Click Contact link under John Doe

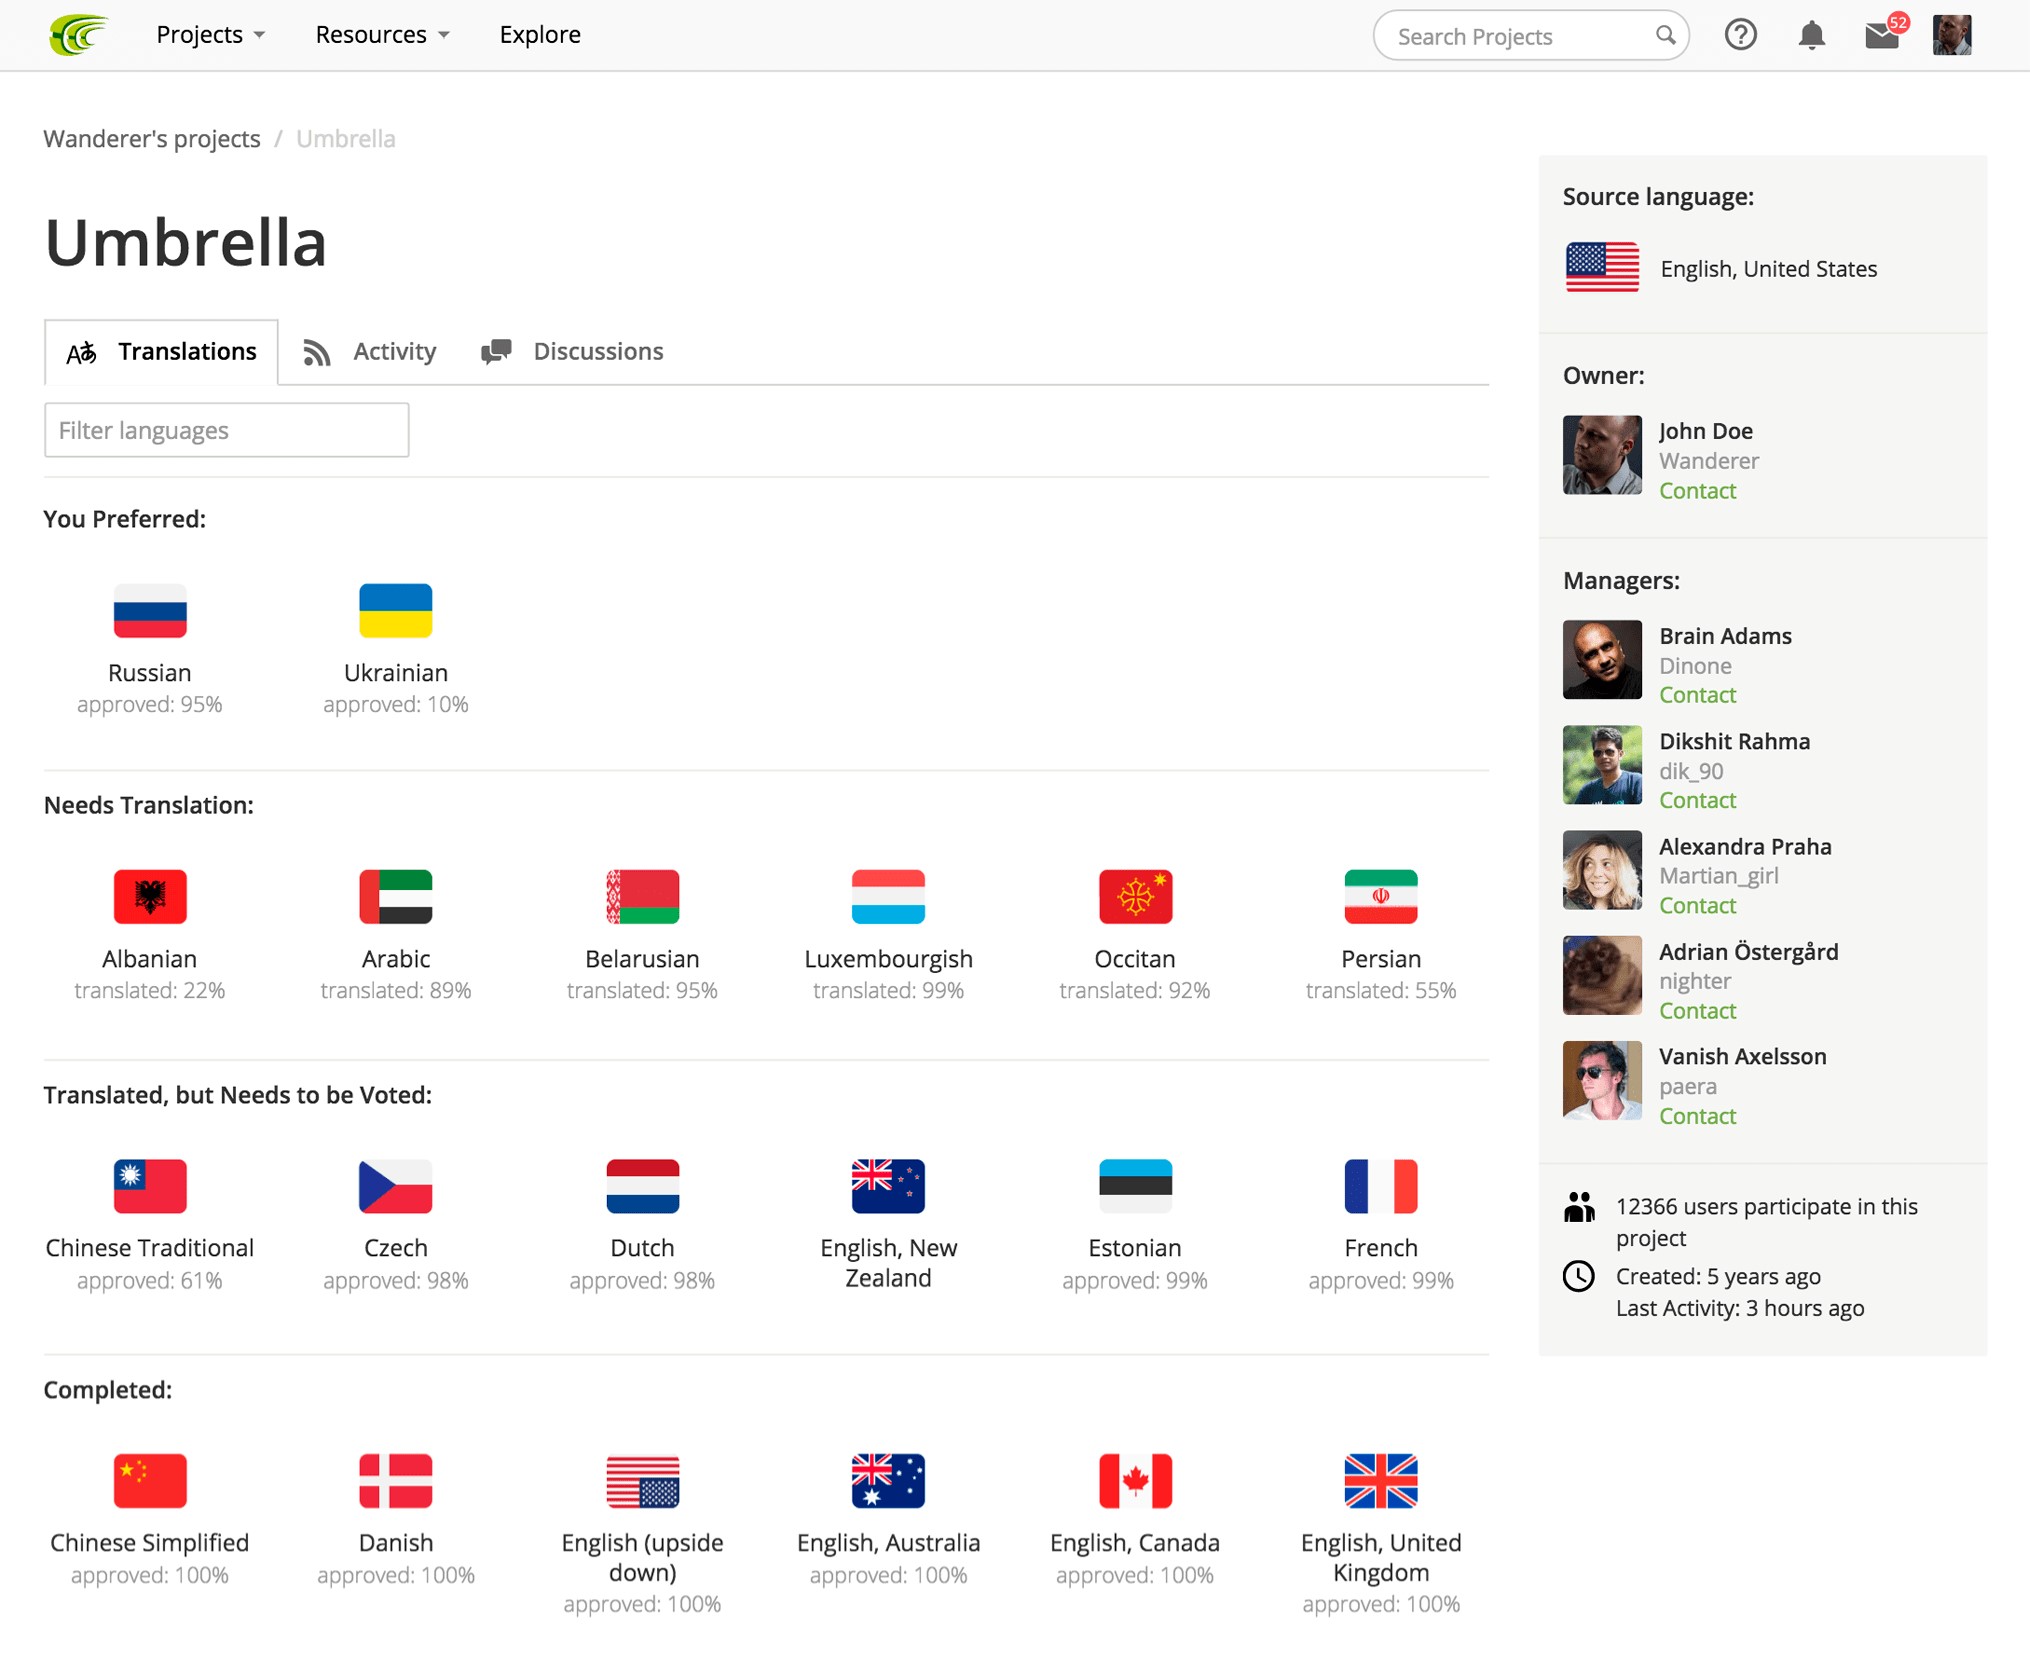click(x=1697, y=491)
